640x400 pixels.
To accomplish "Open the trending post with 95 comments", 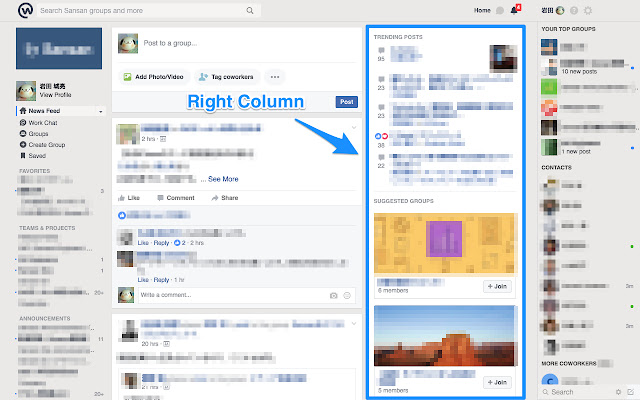I will pyautogui.click(x=406, y=54).
